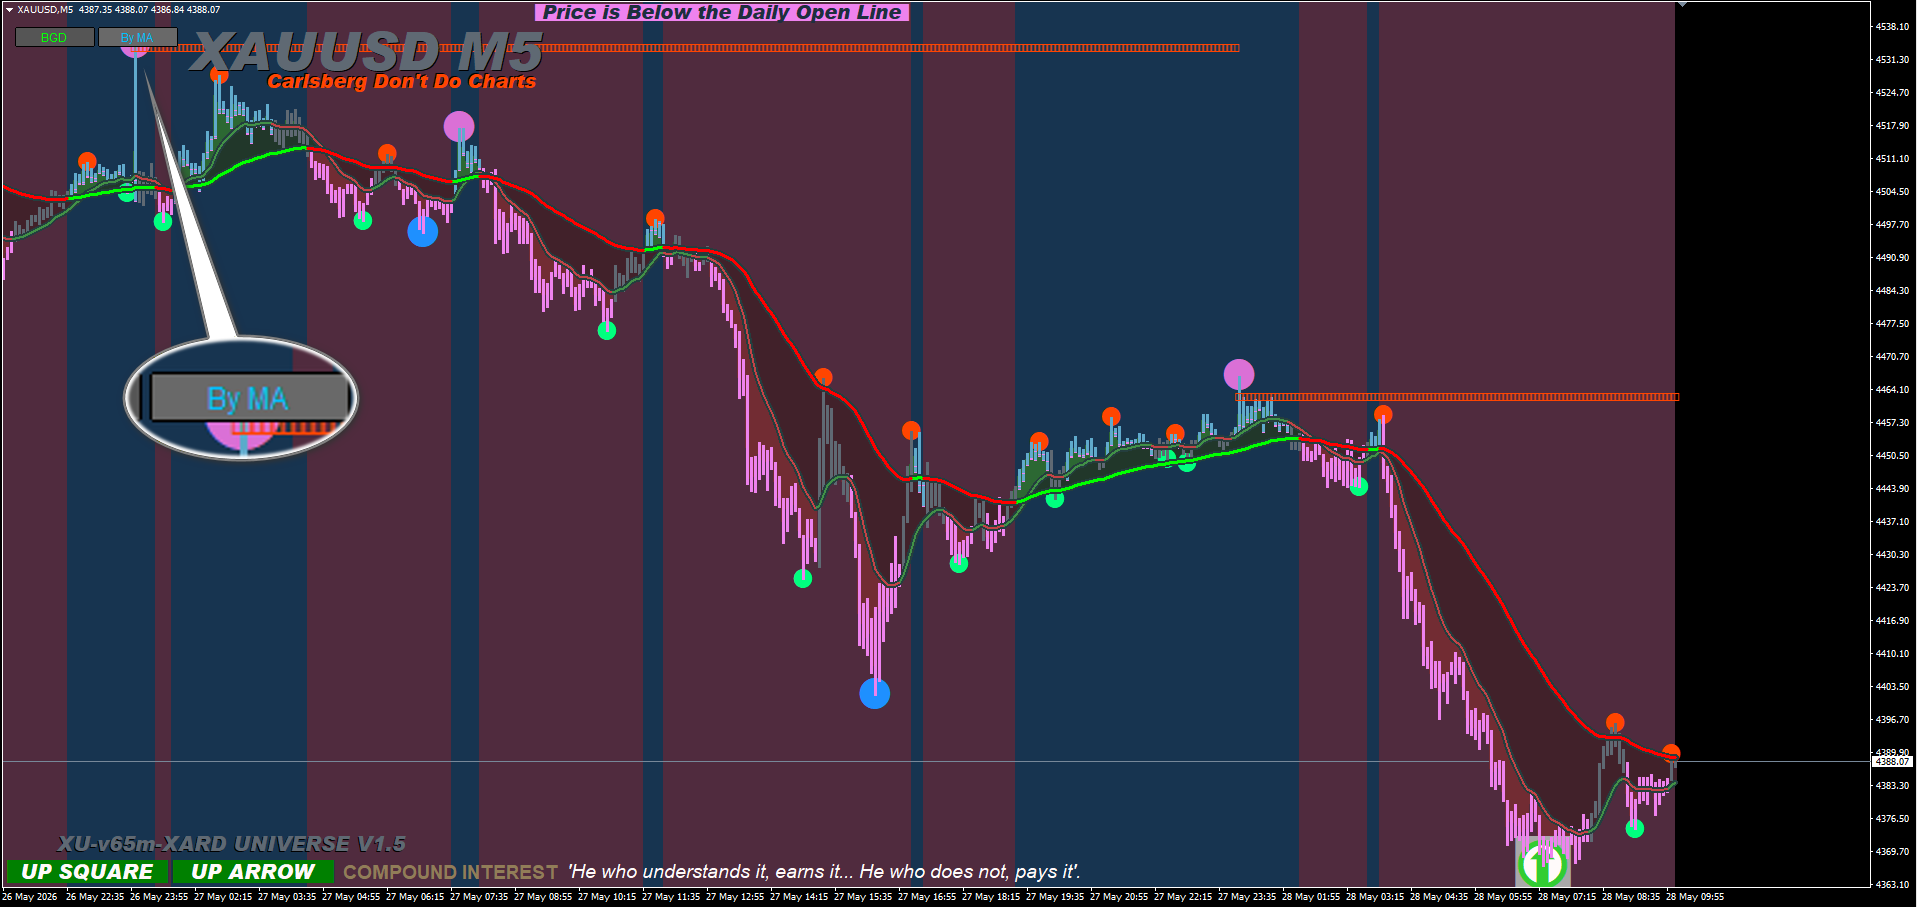The height and width of the screenshot is (907, 1918).
Task: Click the orange dot near the 4464 price level
Action: coord(1383,414)
